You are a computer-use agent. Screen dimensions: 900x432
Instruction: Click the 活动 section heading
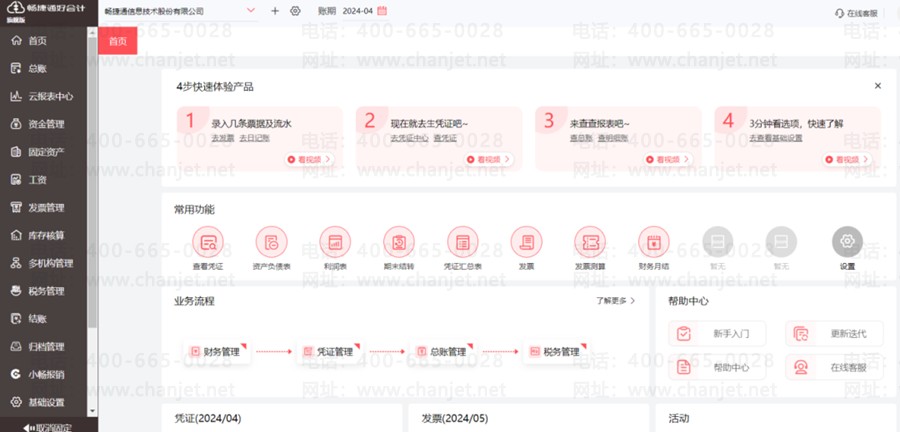pyautogui.click(x=678, y=419)
